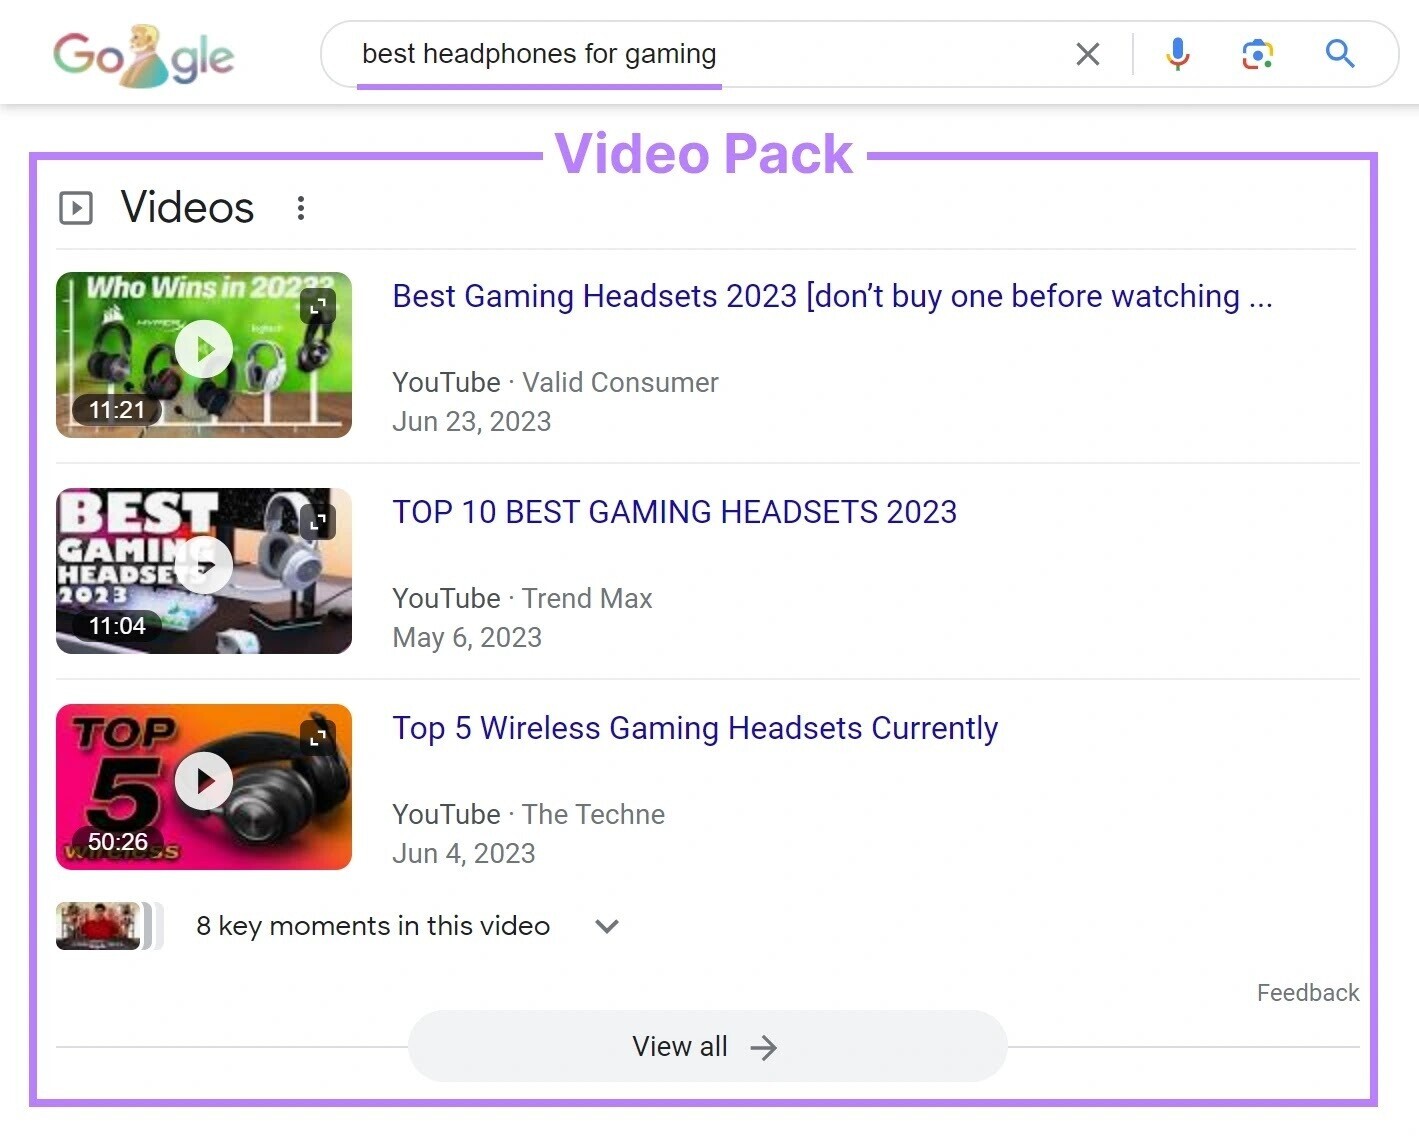Open the three-dot menu beside Videos
The height and width of the screenshot is (1141, 1419).
[x=301, y=208]
